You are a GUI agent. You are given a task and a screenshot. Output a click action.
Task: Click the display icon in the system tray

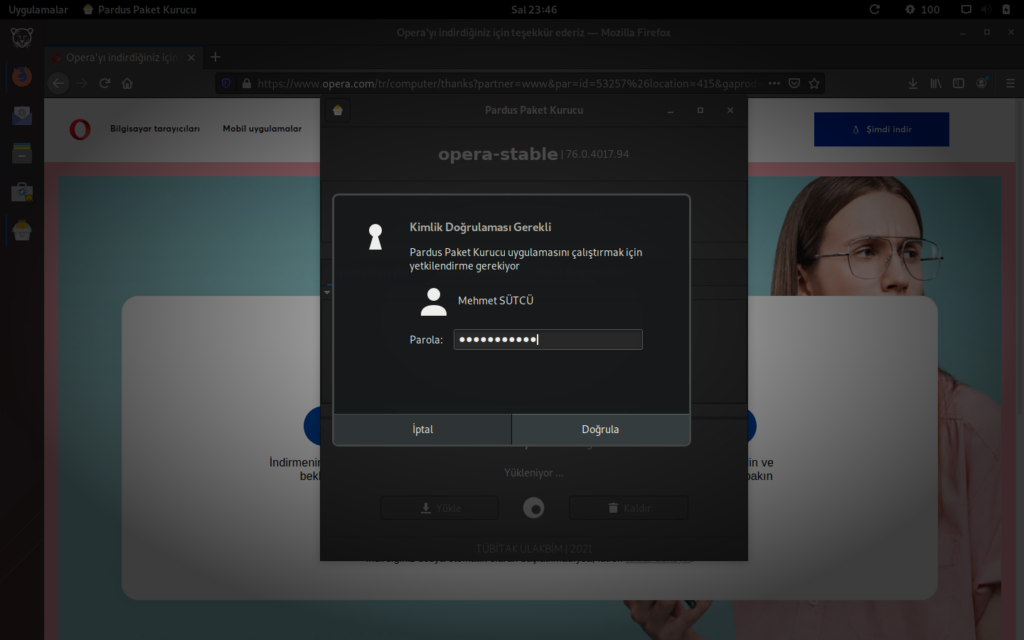[966, 10]
